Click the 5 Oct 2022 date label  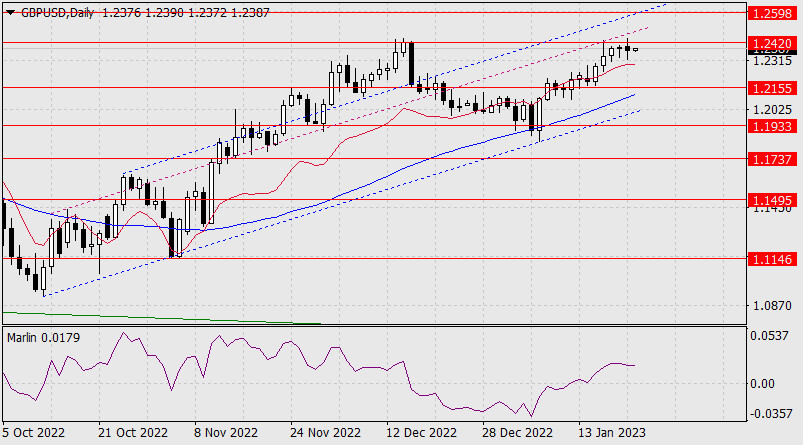coord(33,433)
